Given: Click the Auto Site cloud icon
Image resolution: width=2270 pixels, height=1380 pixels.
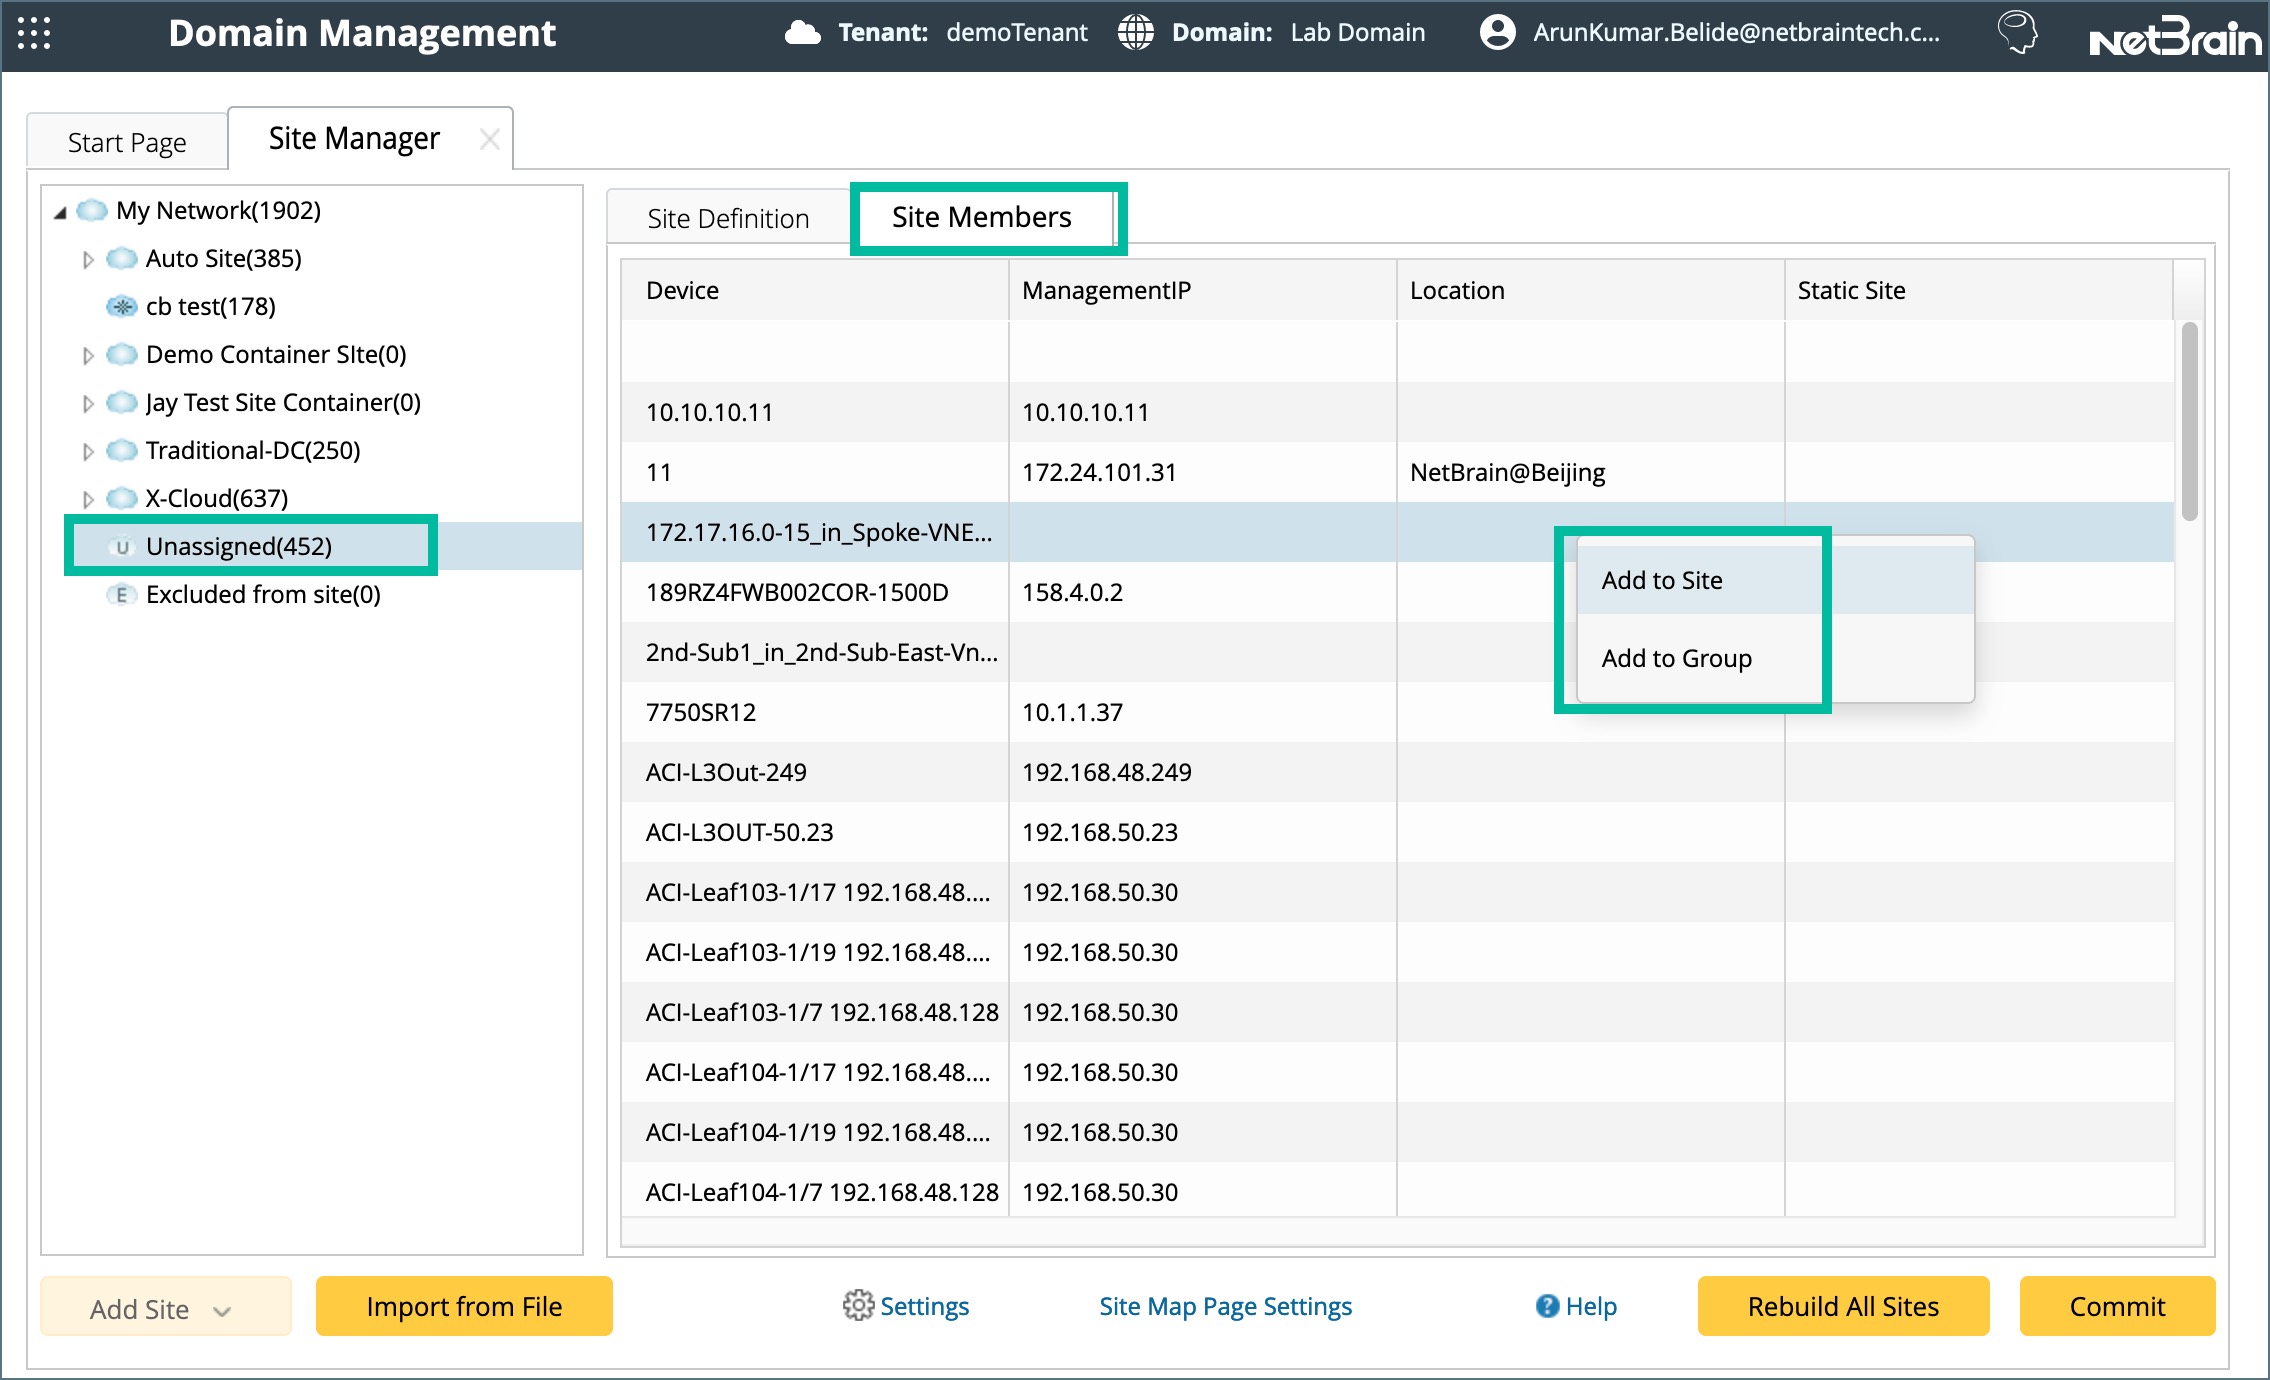Looking at the screenshot, I should [122, 258].
